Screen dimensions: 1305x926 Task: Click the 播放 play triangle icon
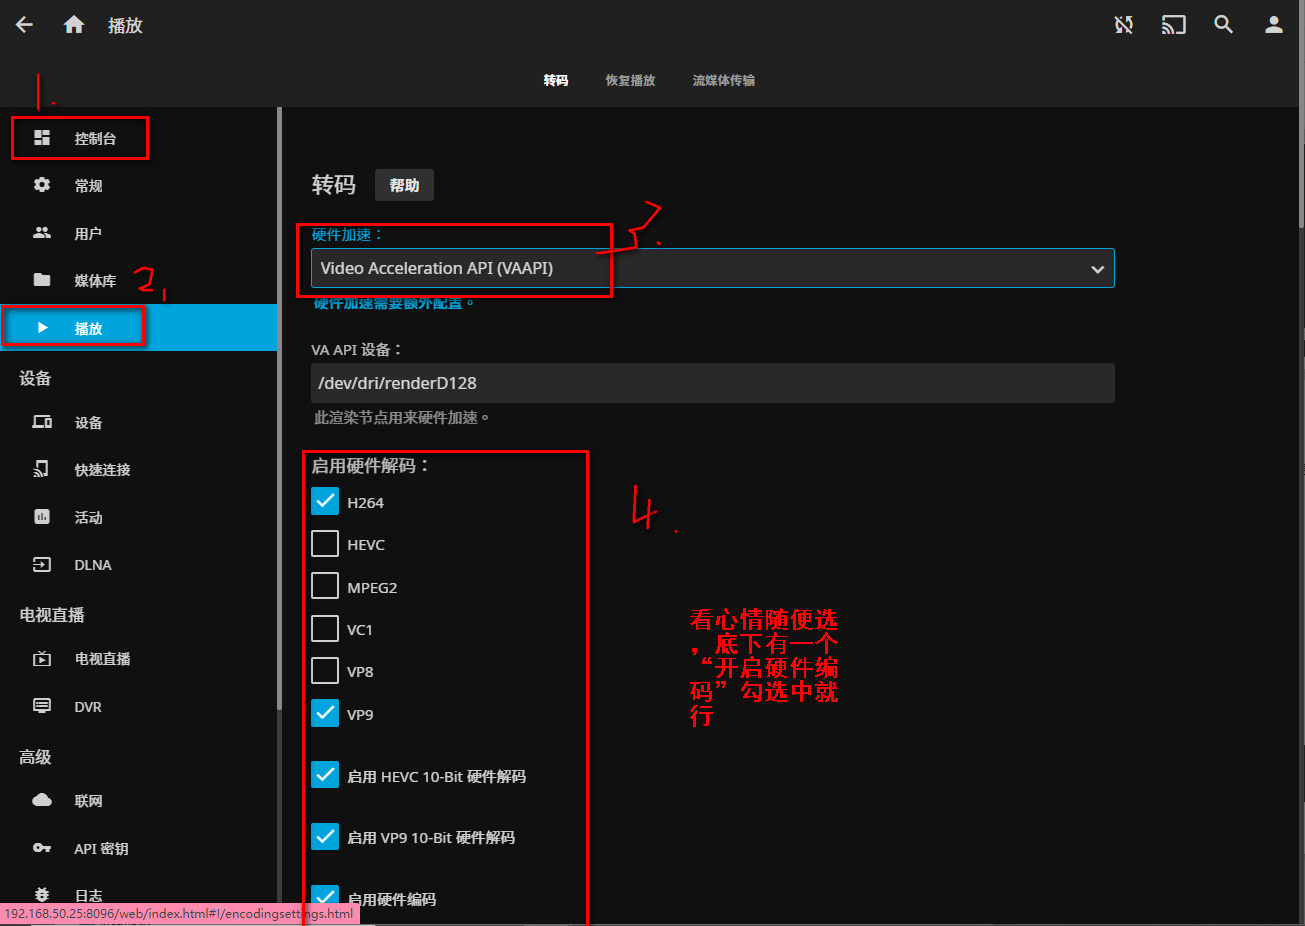tap(42, 328)
